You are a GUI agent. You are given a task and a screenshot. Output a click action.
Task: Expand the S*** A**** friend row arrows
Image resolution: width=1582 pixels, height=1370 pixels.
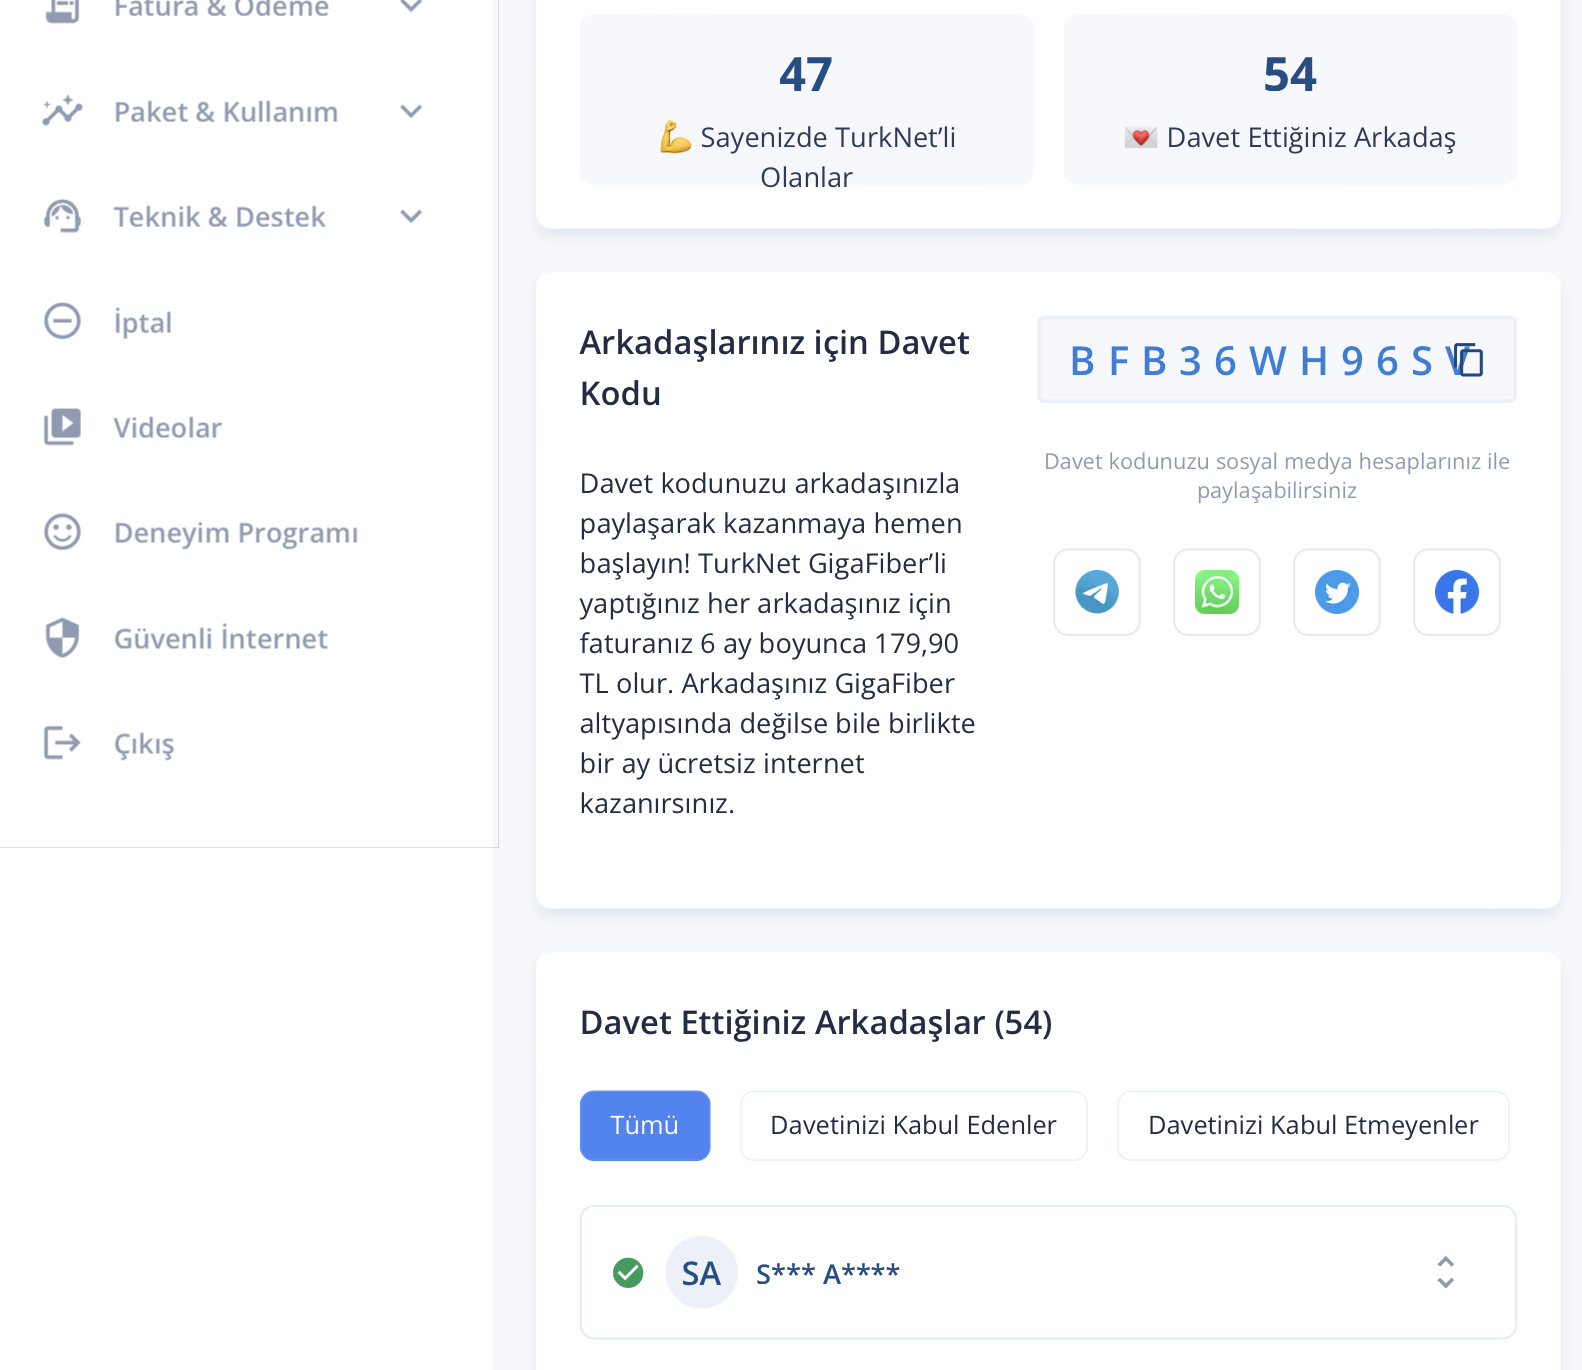(1445, 1272)
